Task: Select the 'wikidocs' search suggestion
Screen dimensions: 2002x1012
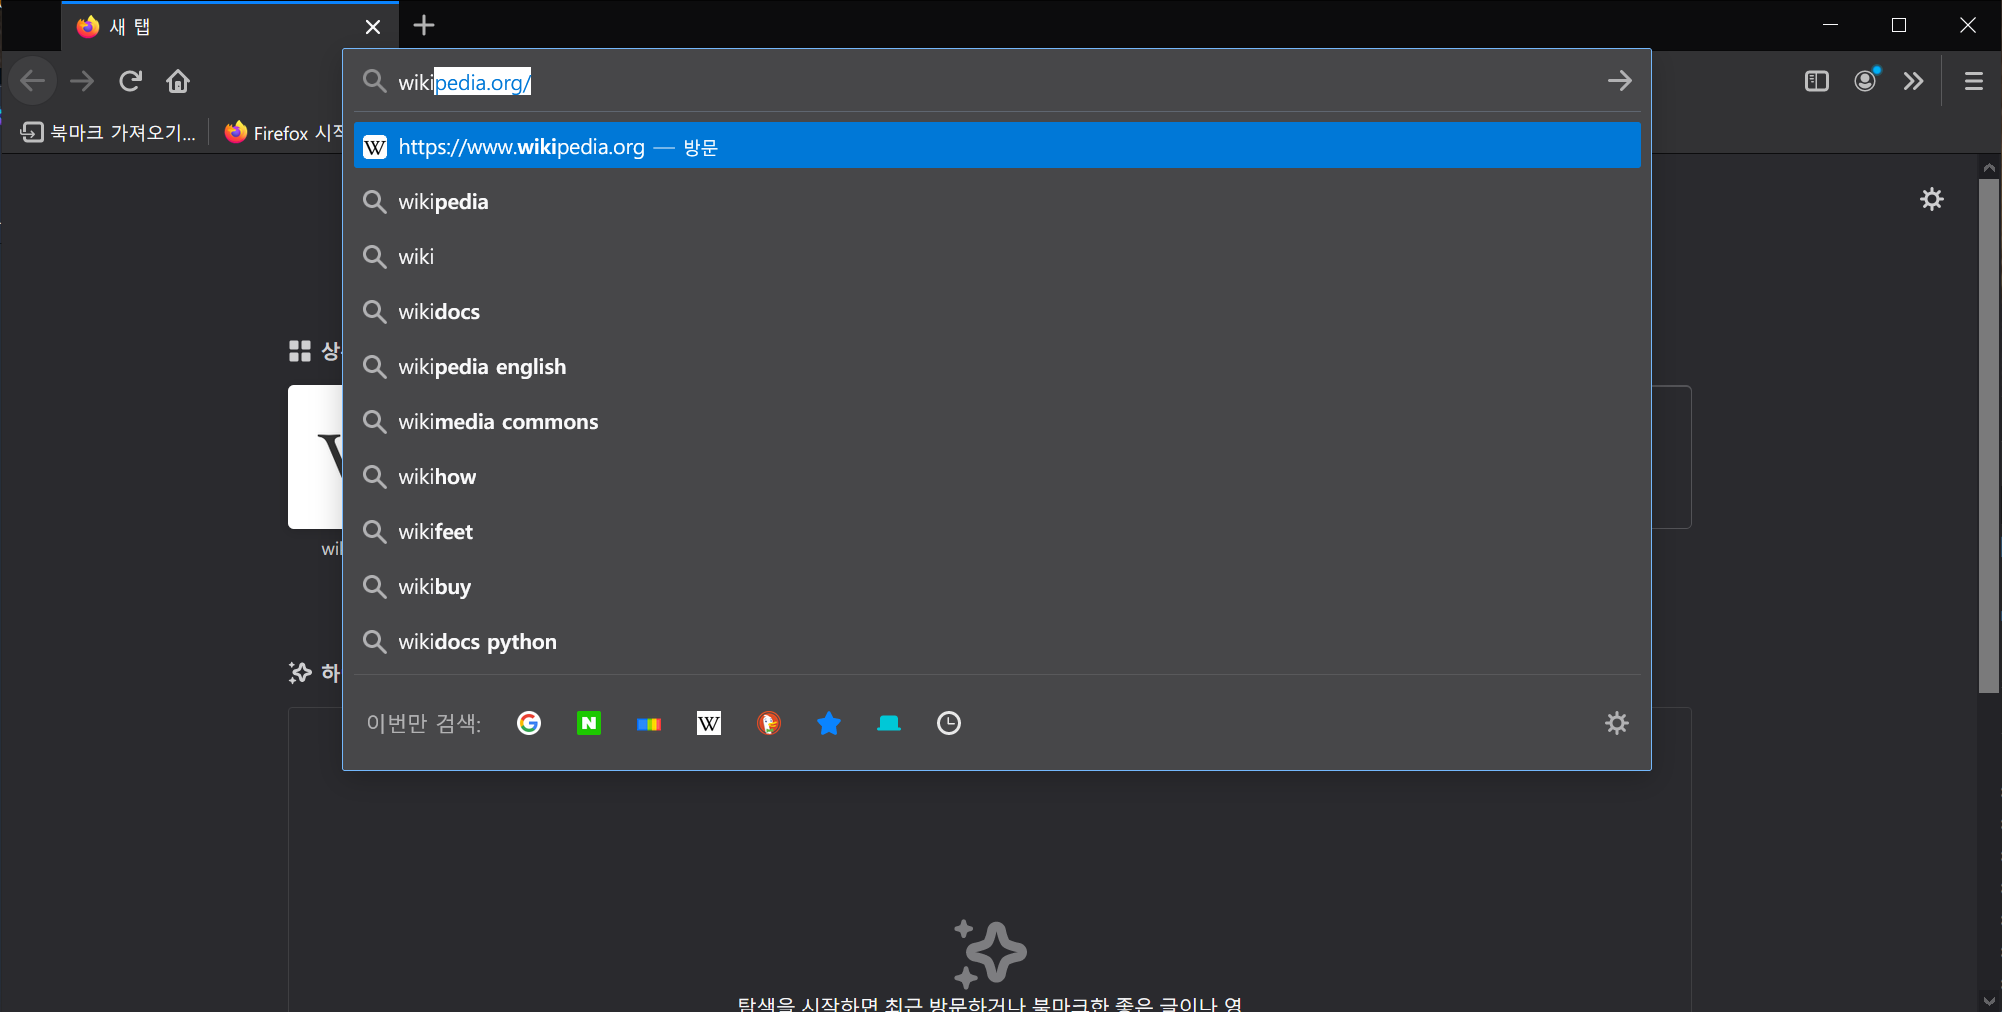Action: click(x=997, y=311)
